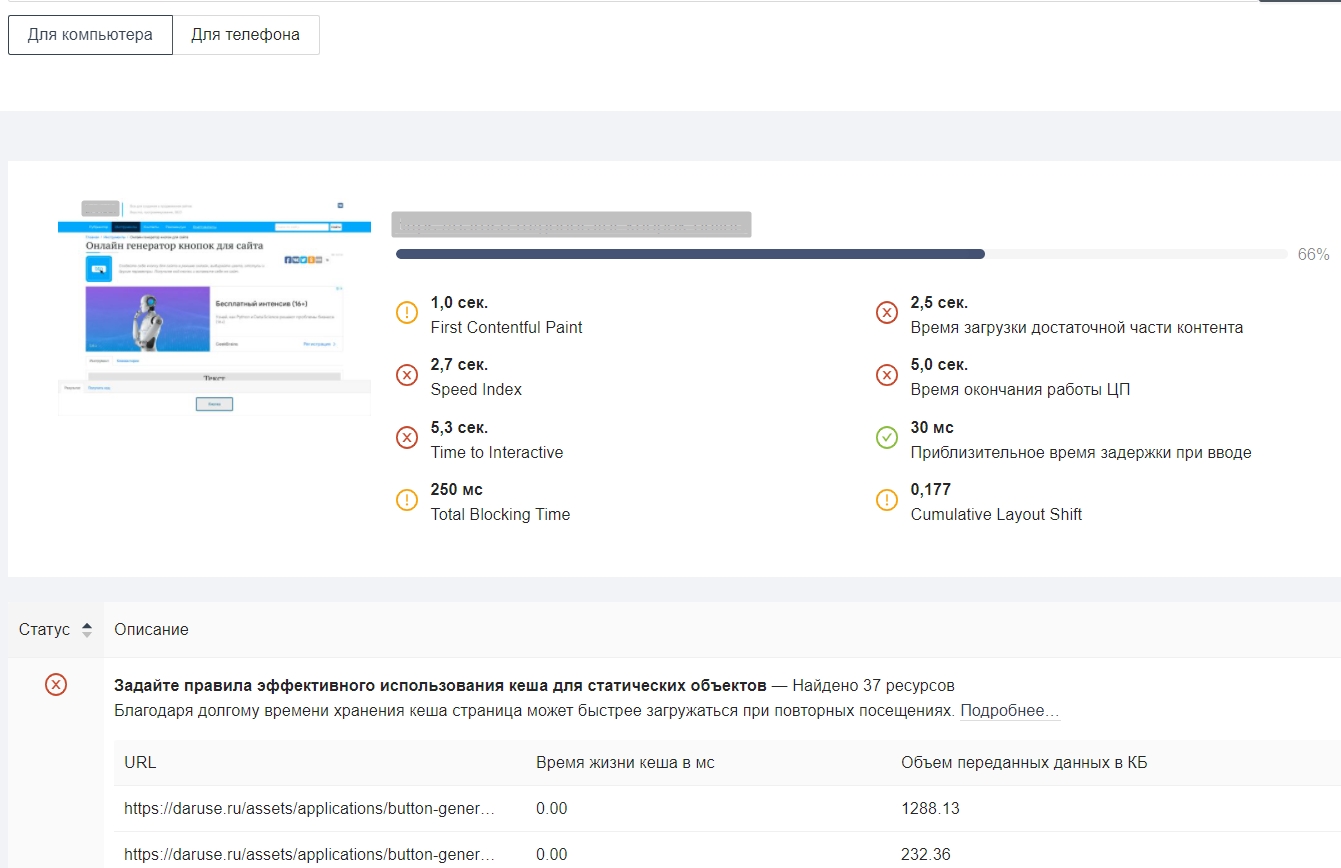This screenshot has width=1341, height=868.
Task: Click the warning icon beside First Contentful Paint
Action: tap(407, 313)
